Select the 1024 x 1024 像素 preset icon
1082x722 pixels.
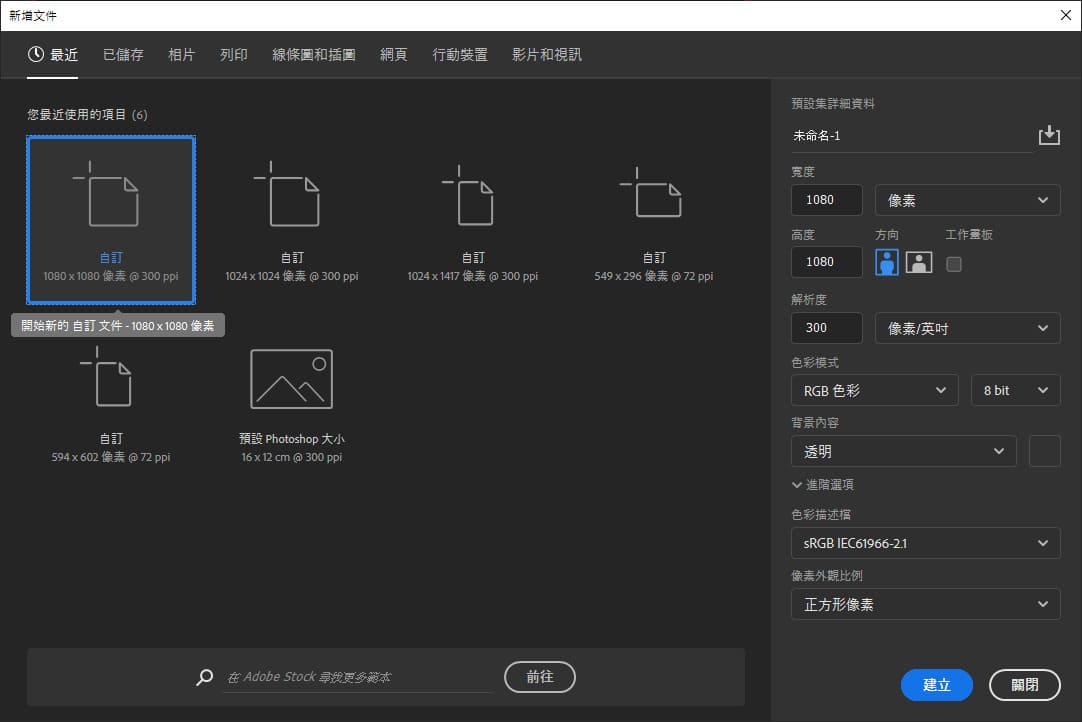pyautogui.click(x=292, y=194)
